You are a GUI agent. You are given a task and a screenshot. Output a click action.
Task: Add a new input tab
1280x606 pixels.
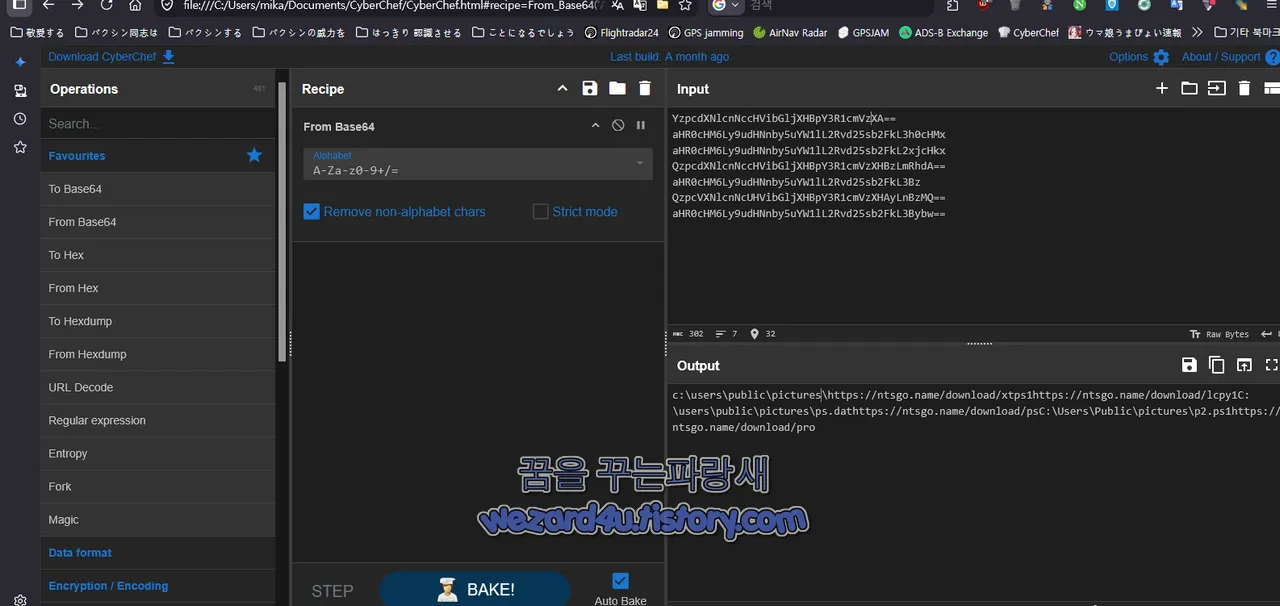point(1162,89)
